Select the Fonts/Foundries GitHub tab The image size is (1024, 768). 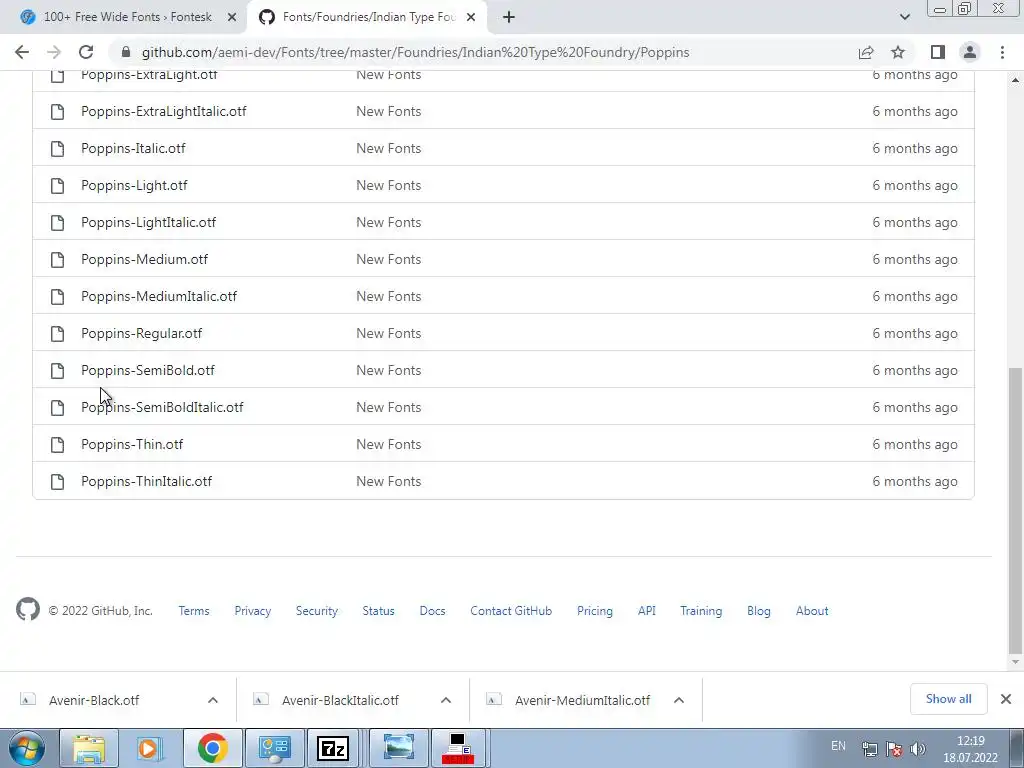367,18
